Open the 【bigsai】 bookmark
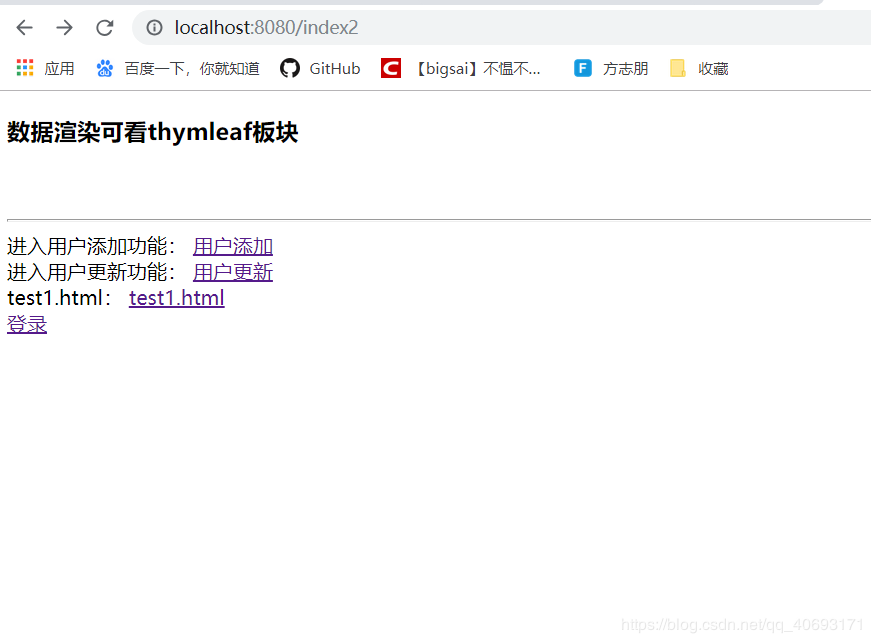This screenshot has width=871, height=643. (x=477, y=68)
